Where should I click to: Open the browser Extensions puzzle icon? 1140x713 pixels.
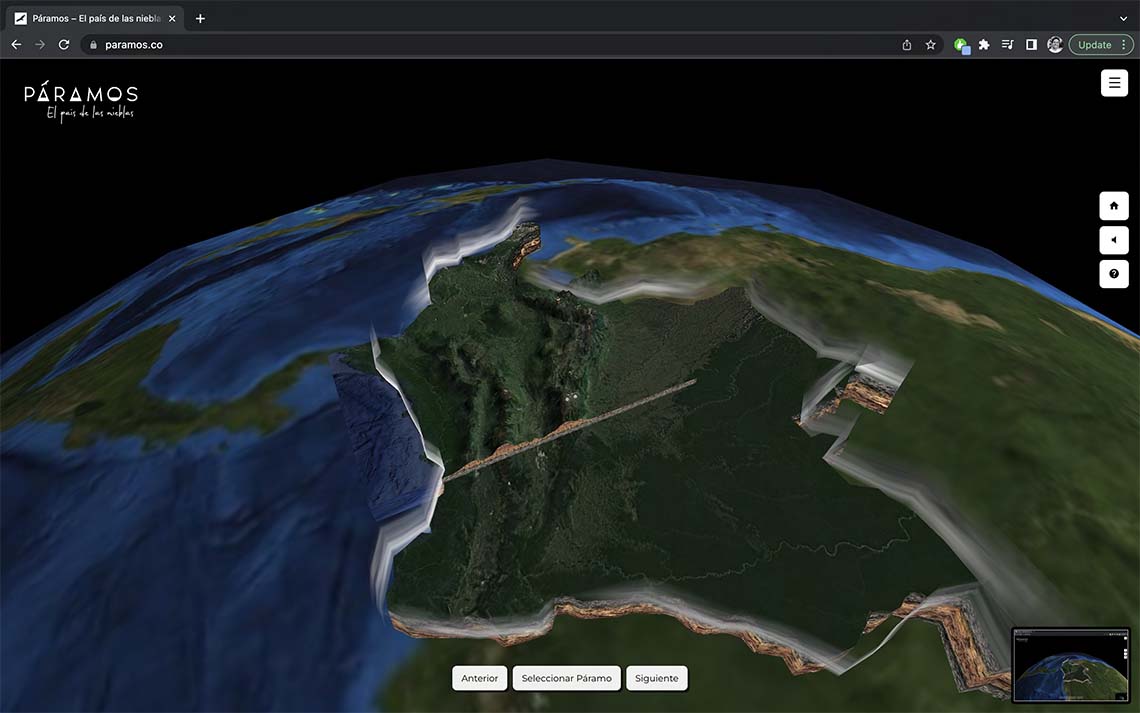coord(984,45)
